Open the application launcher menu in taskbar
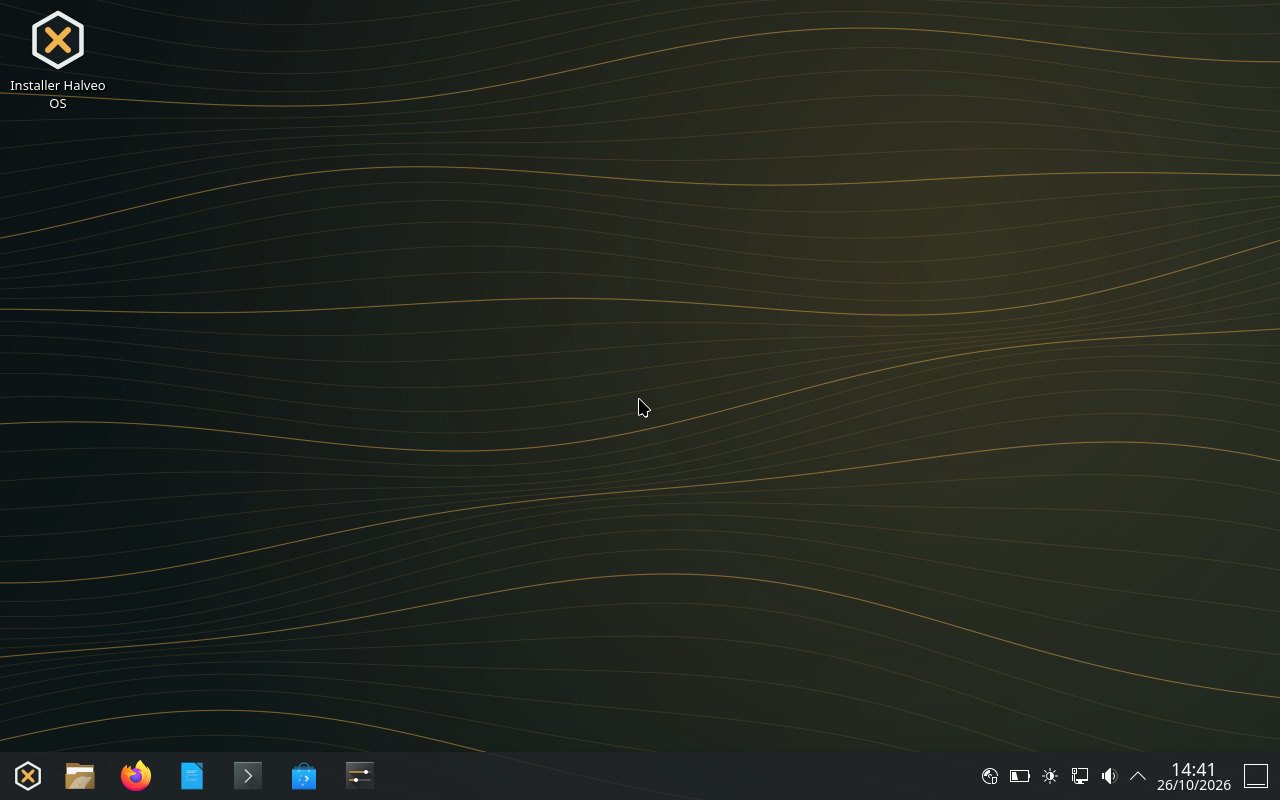 tap(28, 776)
